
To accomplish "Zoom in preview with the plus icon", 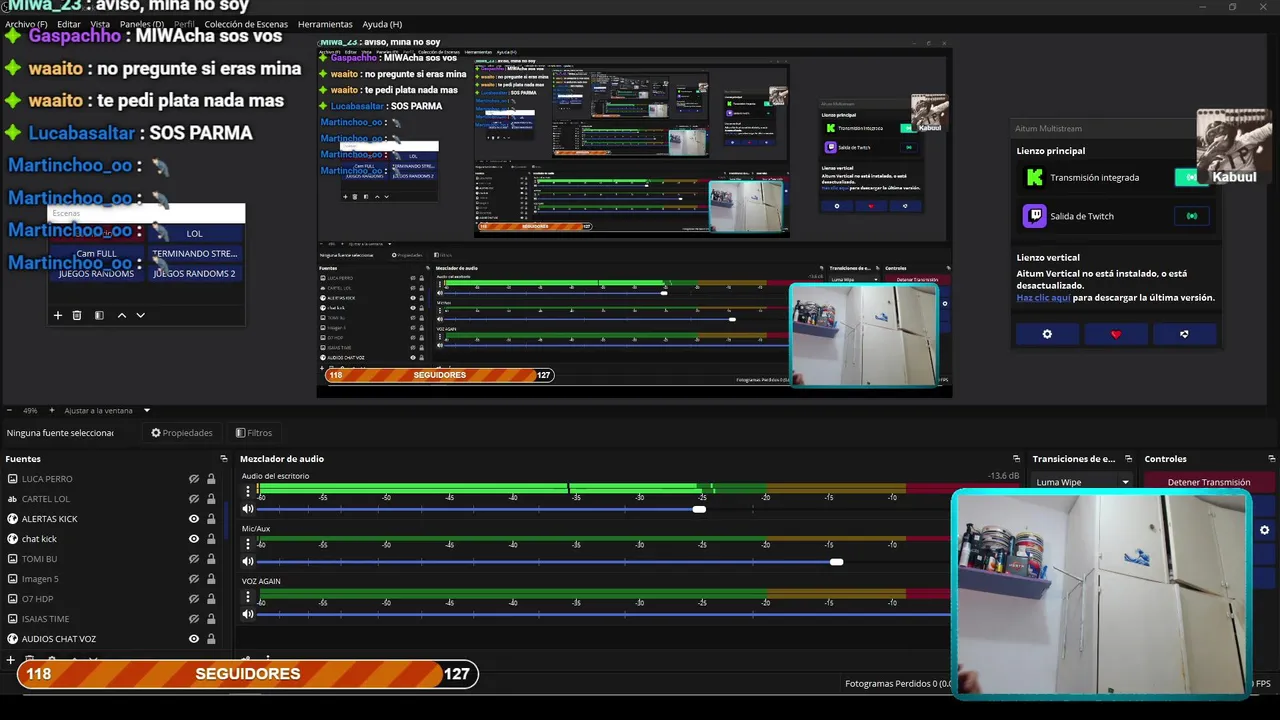I will pos(52,410).
